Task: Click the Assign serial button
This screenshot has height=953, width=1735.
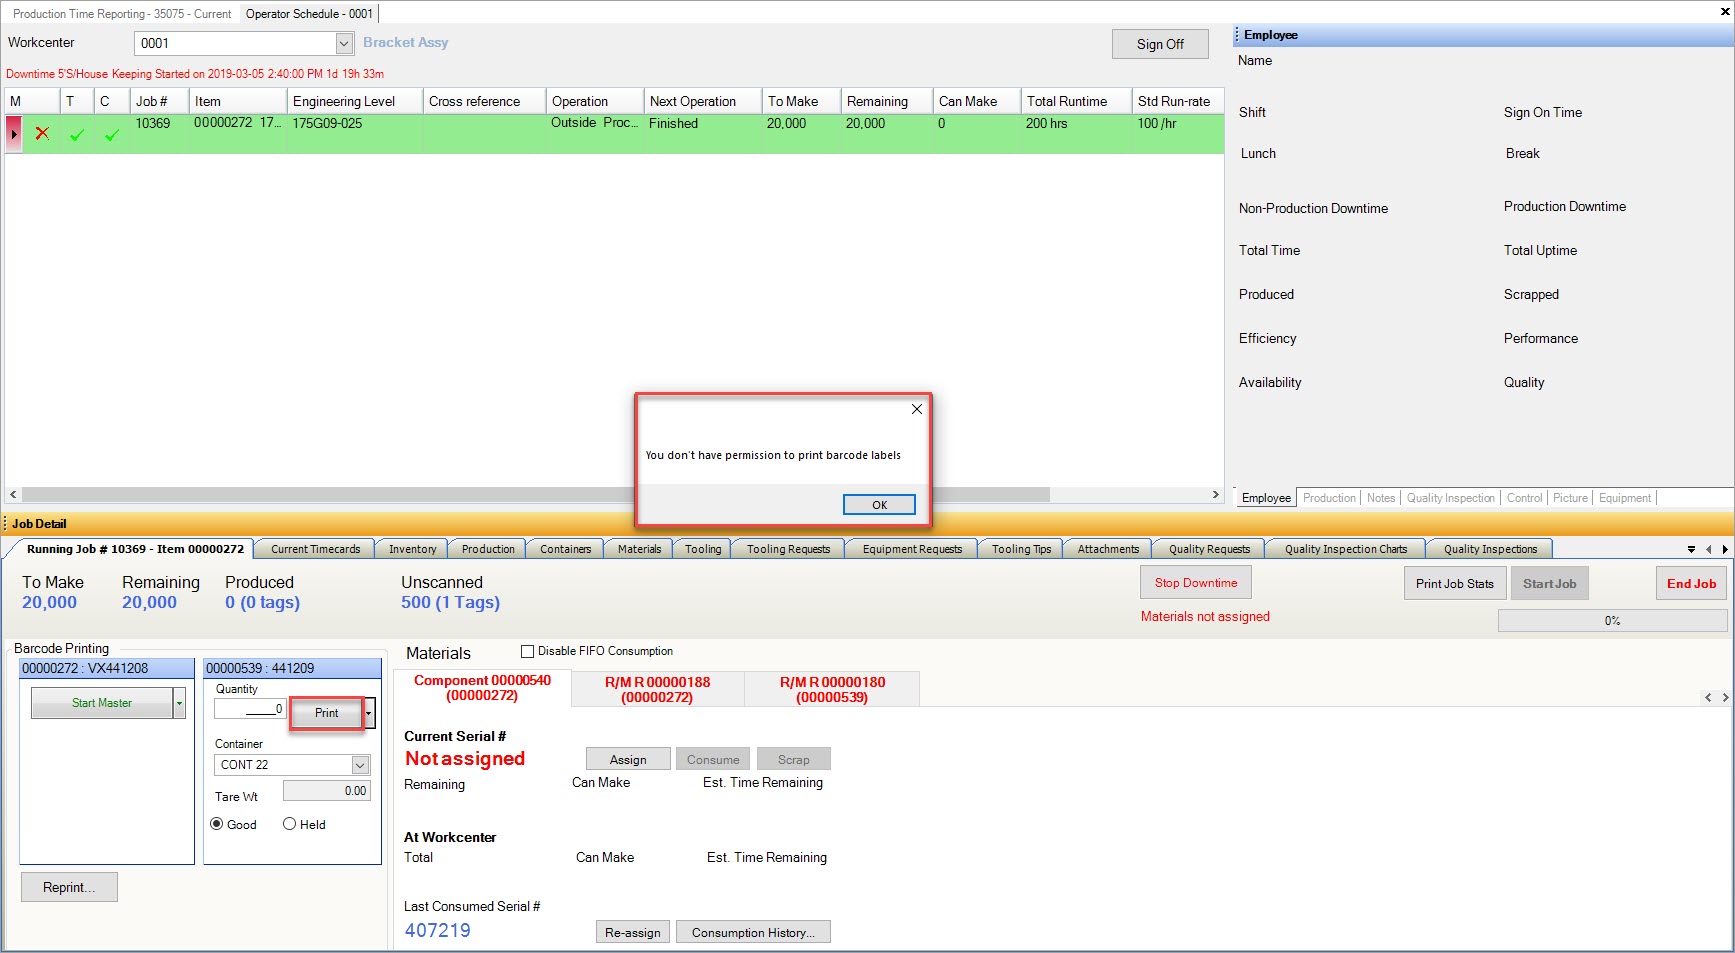Action: pyautogui.click(x=628, y=760)
